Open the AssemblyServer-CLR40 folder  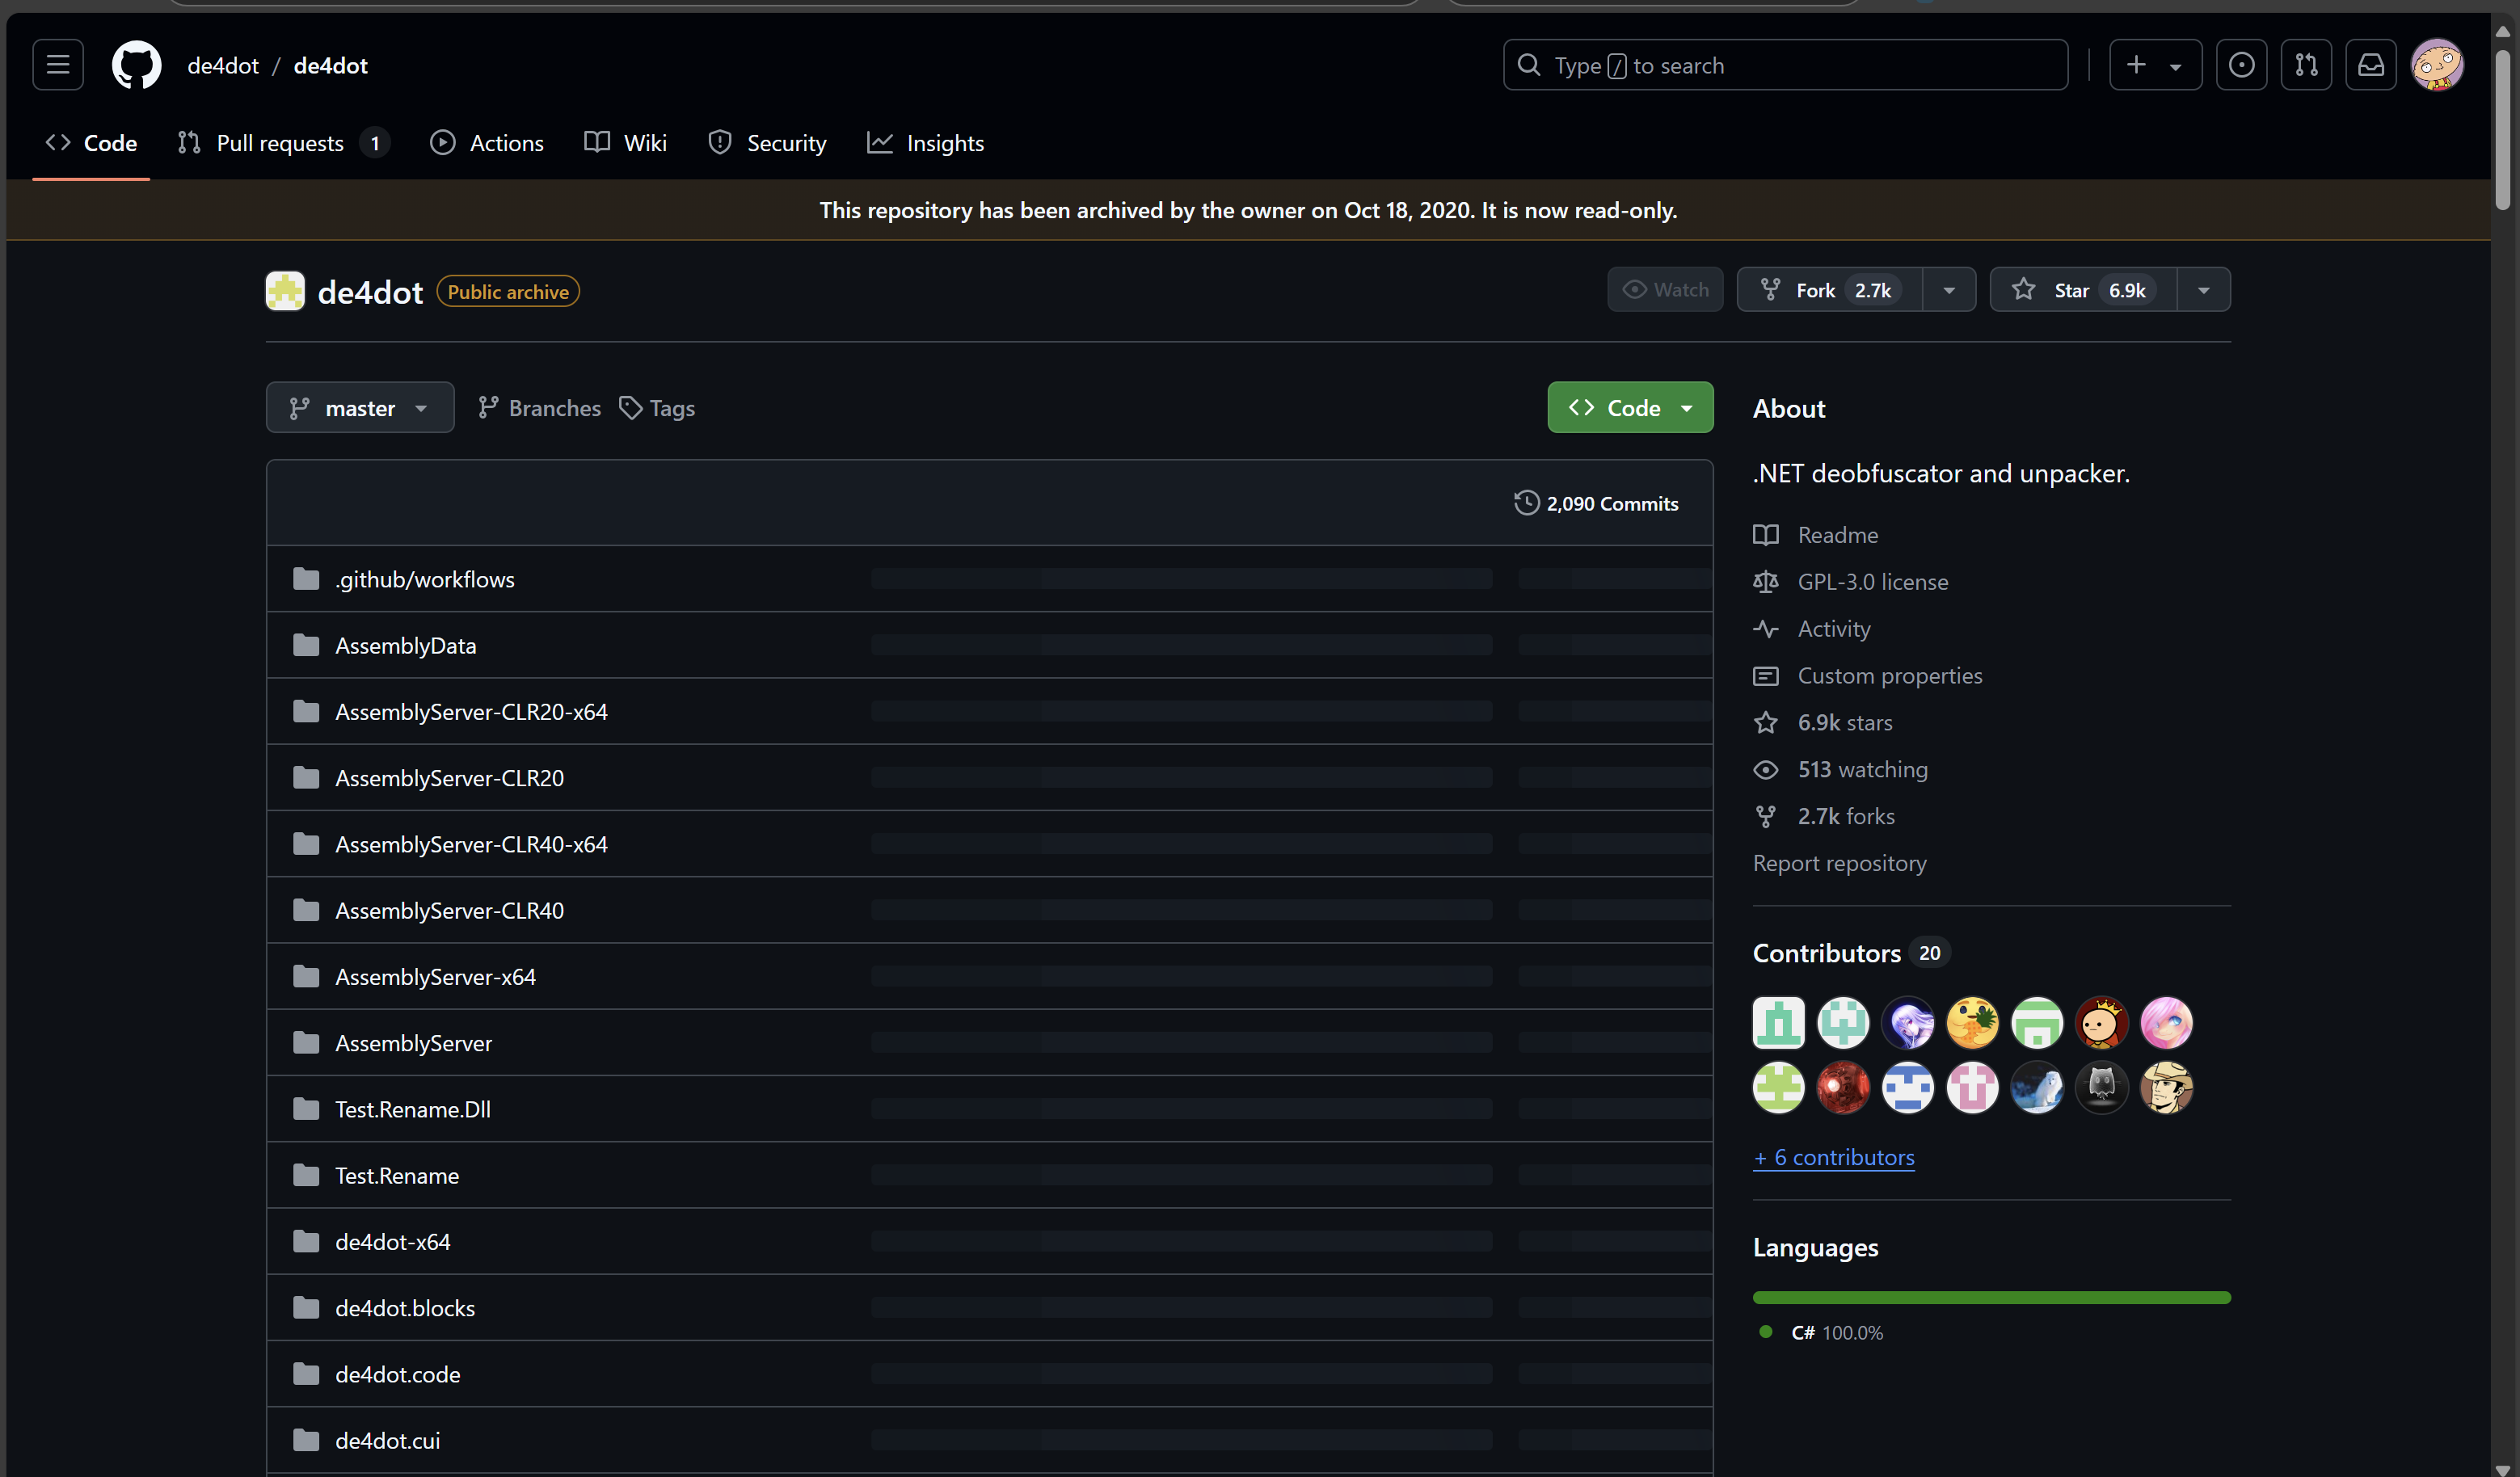click(449, 910)
